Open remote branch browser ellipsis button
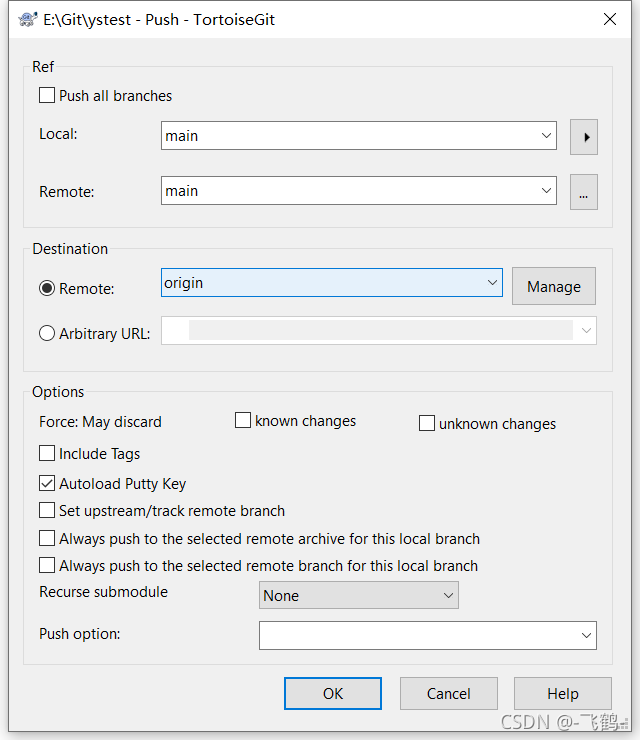Viewport: 640px width, 740px height. [x=584, y=192]
